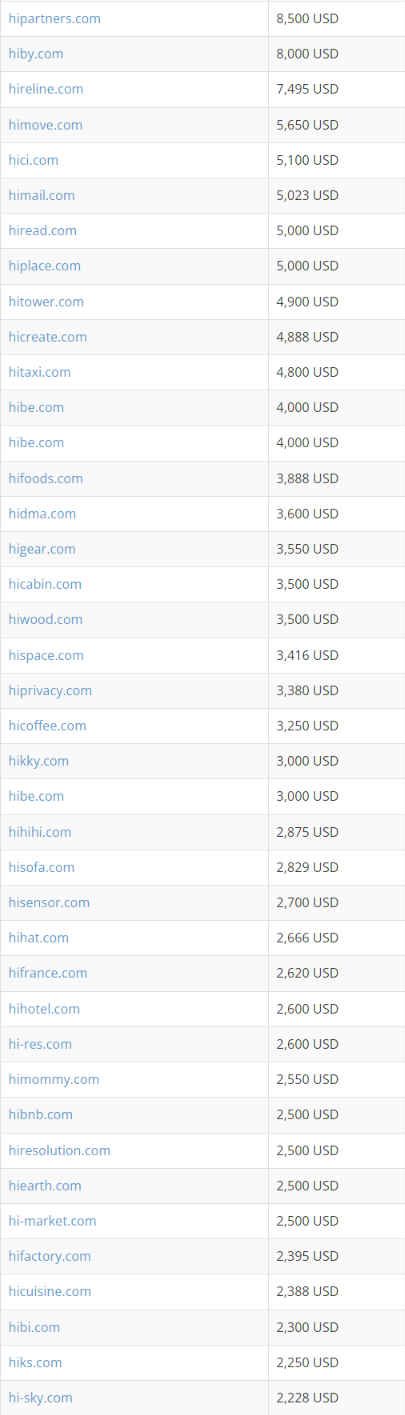Select hispace.com domain link
405x1415 pixels.
pyautogui.click(x=46, y=655)
